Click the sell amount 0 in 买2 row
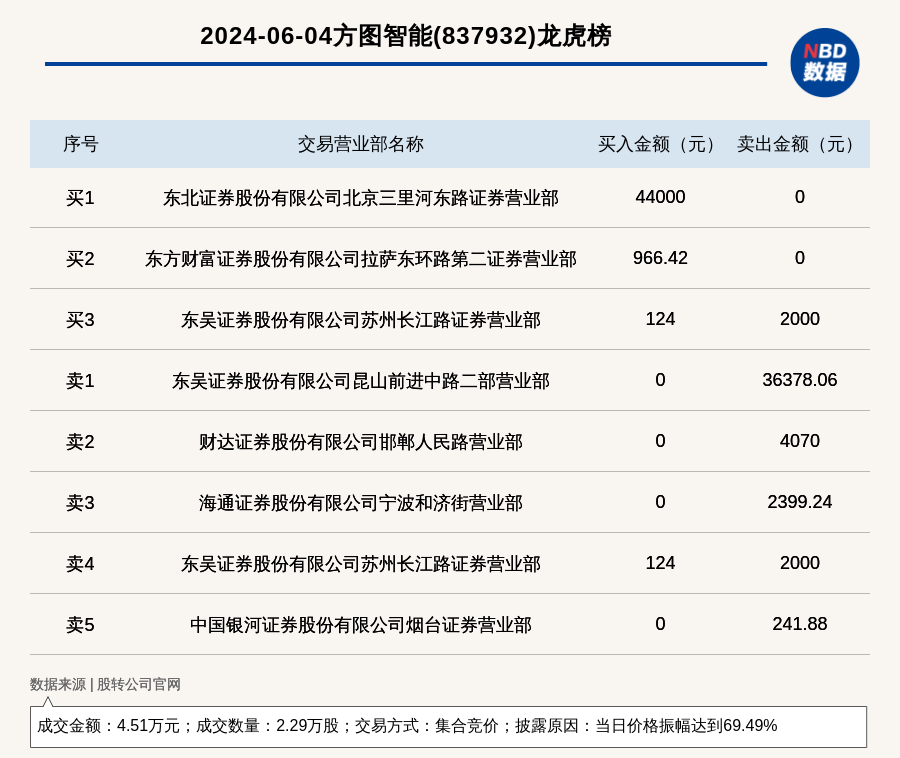Screen dimensions: 900x758 (x=800, y=258)
